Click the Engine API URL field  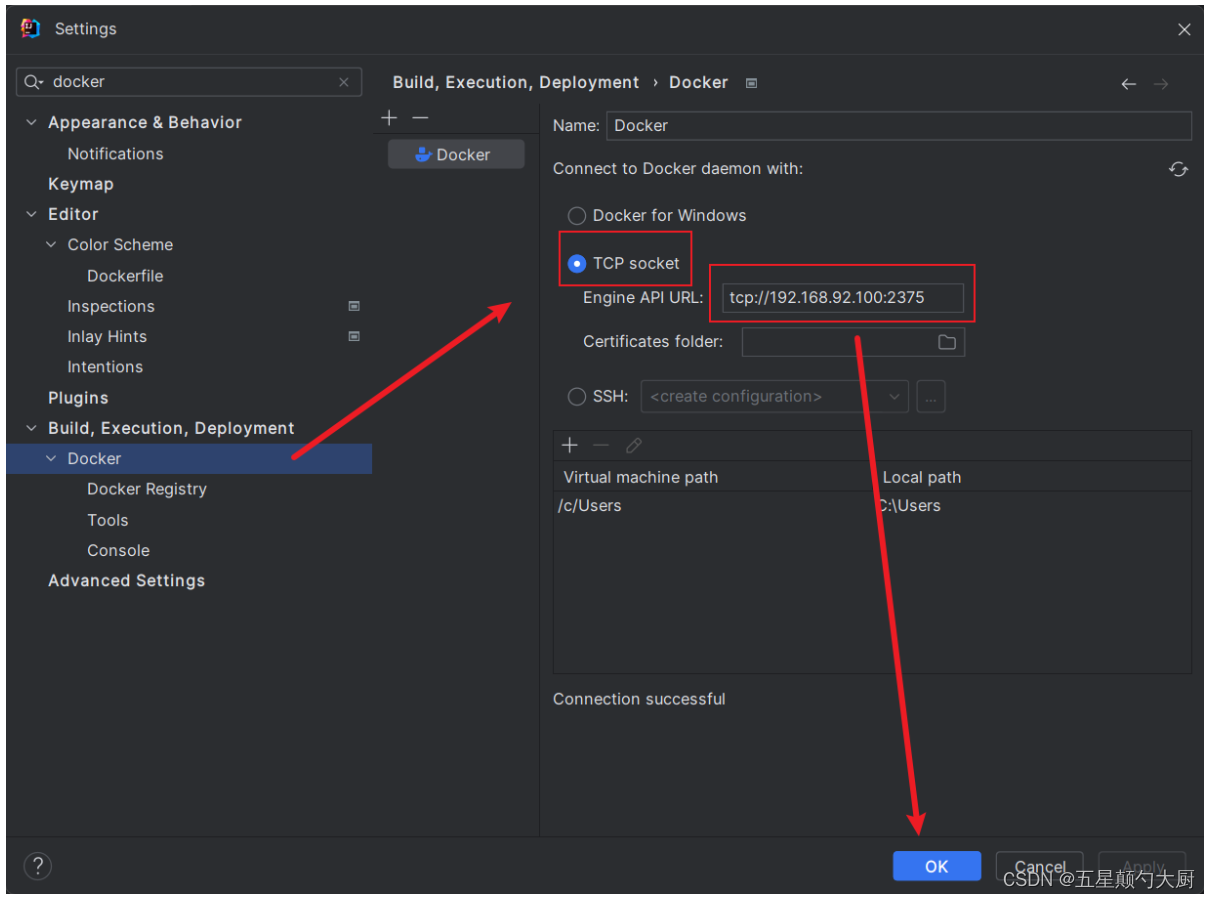click(843, 296)
